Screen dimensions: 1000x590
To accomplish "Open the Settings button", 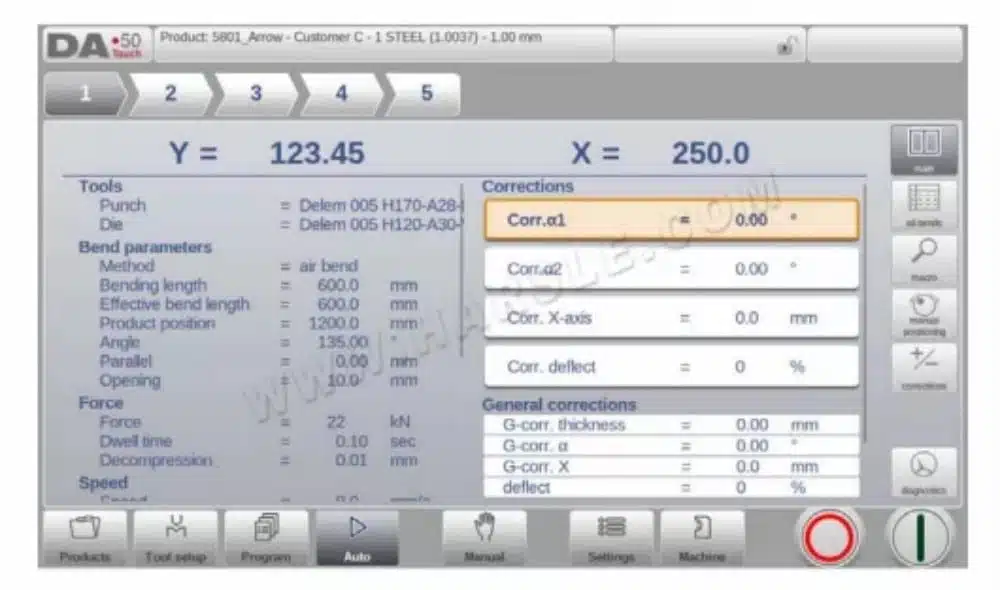I will (x=611, y=538).
